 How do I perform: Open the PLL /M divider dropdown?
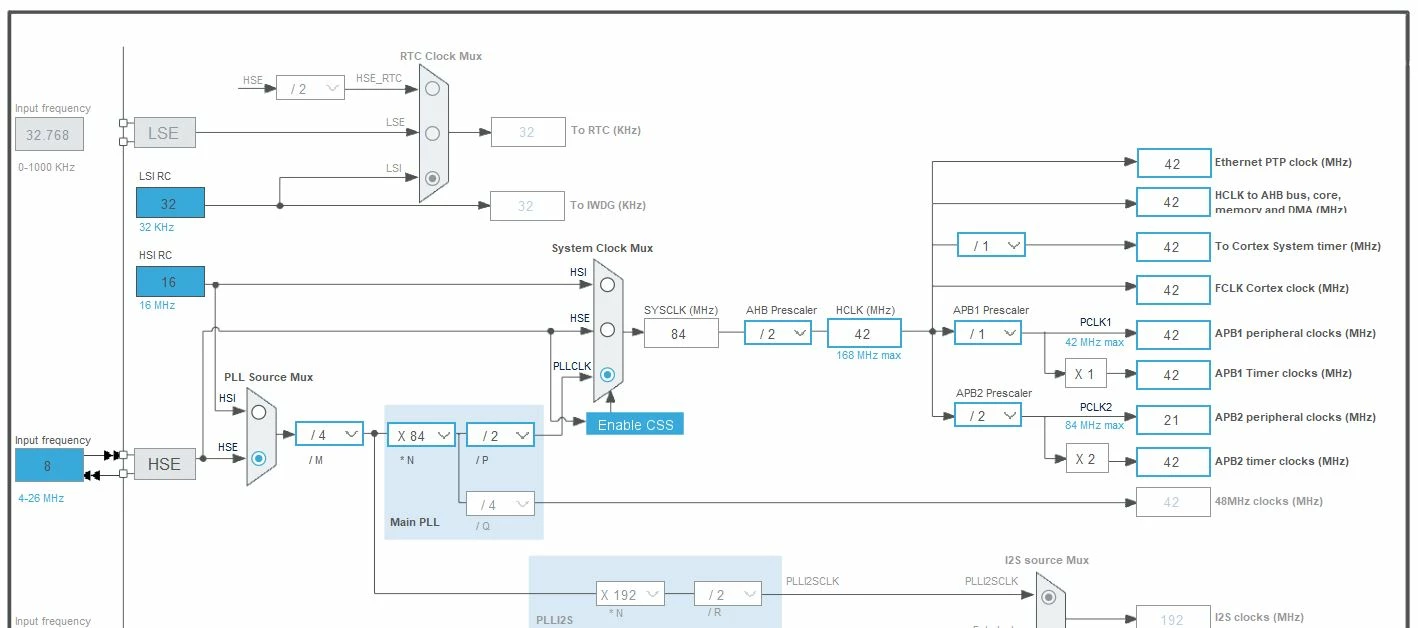[x=329, y=434]
